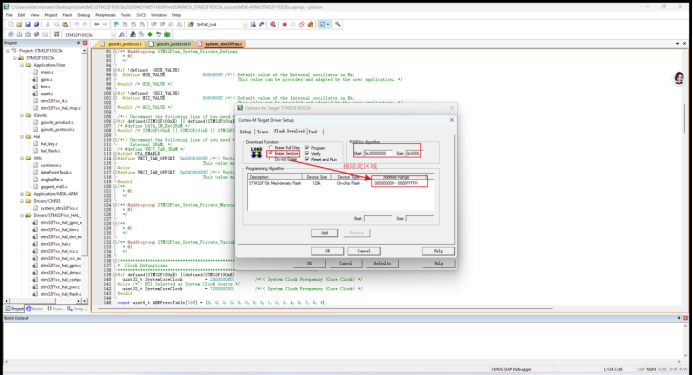
Task: Open pack installer with the rightmost build toolbar icon
Action: [x=167, y=34]
